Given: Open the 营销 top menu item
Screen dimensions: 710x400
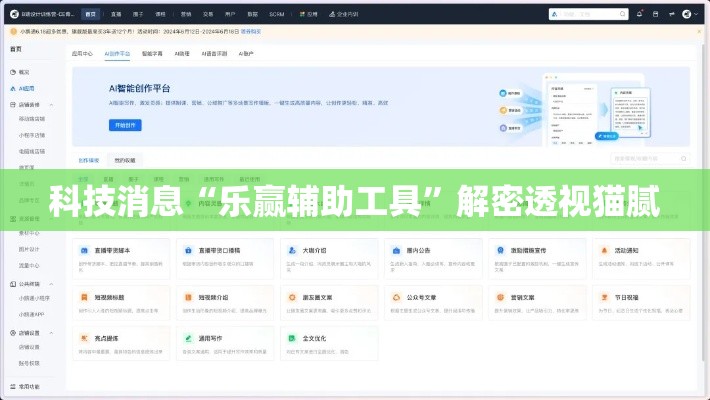Looking at the screenshot, I should click(x=186, y=14).
